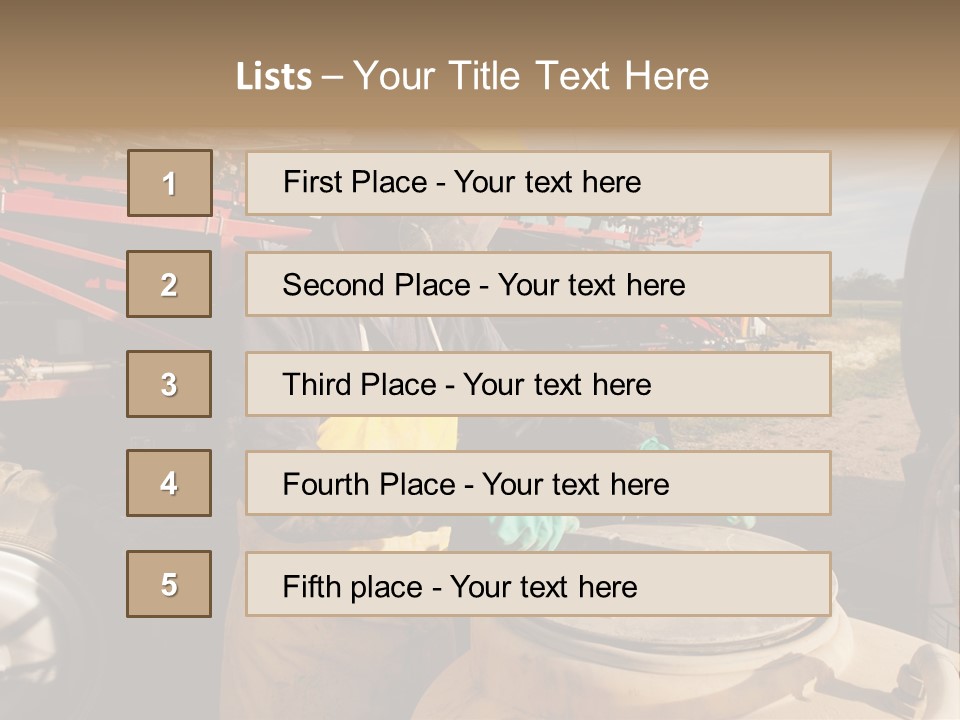Select 'Your Title Text Here' heading text
This screenshot has width=960, height=720.
[x=531, y=76]
